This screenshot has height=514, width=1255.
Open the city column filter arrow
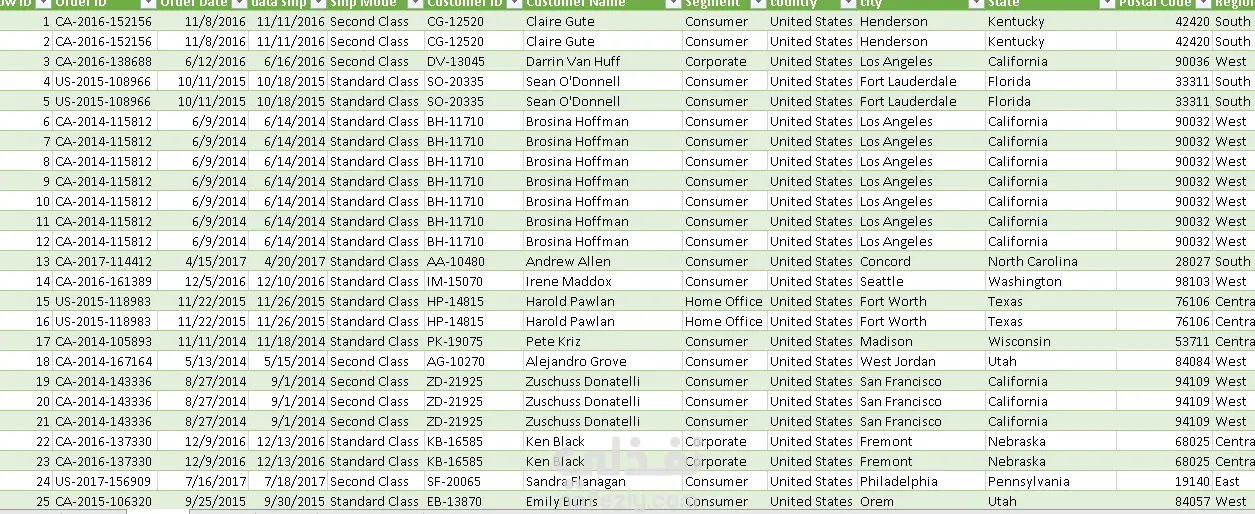[976, 4]
